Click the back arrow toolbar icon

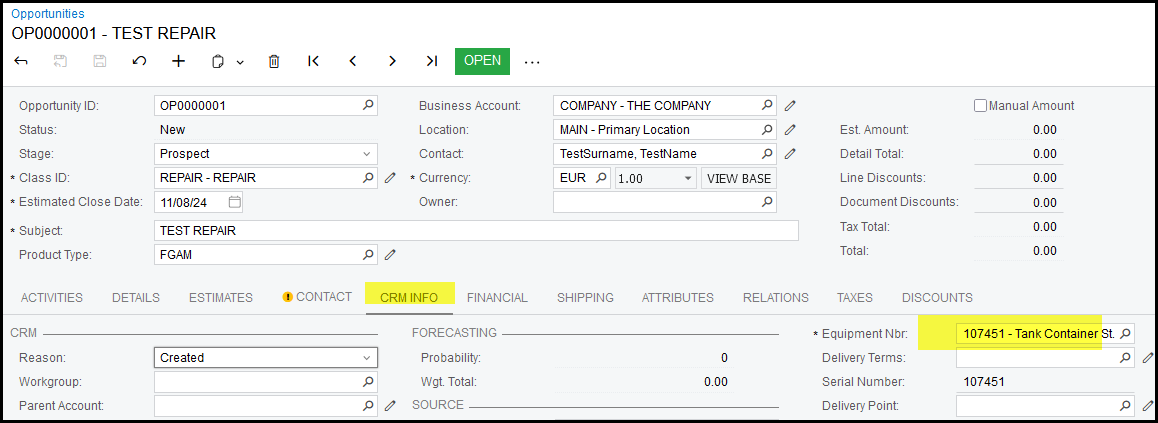[21, 61]
